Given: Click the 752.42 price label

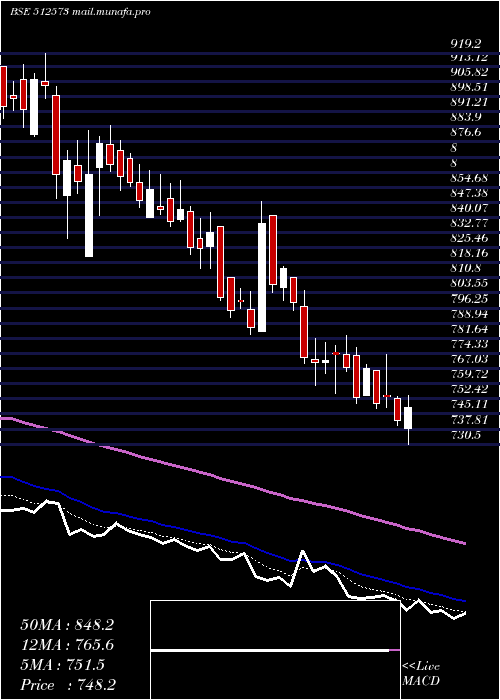Looking at the screenshot, I should 469,389.
